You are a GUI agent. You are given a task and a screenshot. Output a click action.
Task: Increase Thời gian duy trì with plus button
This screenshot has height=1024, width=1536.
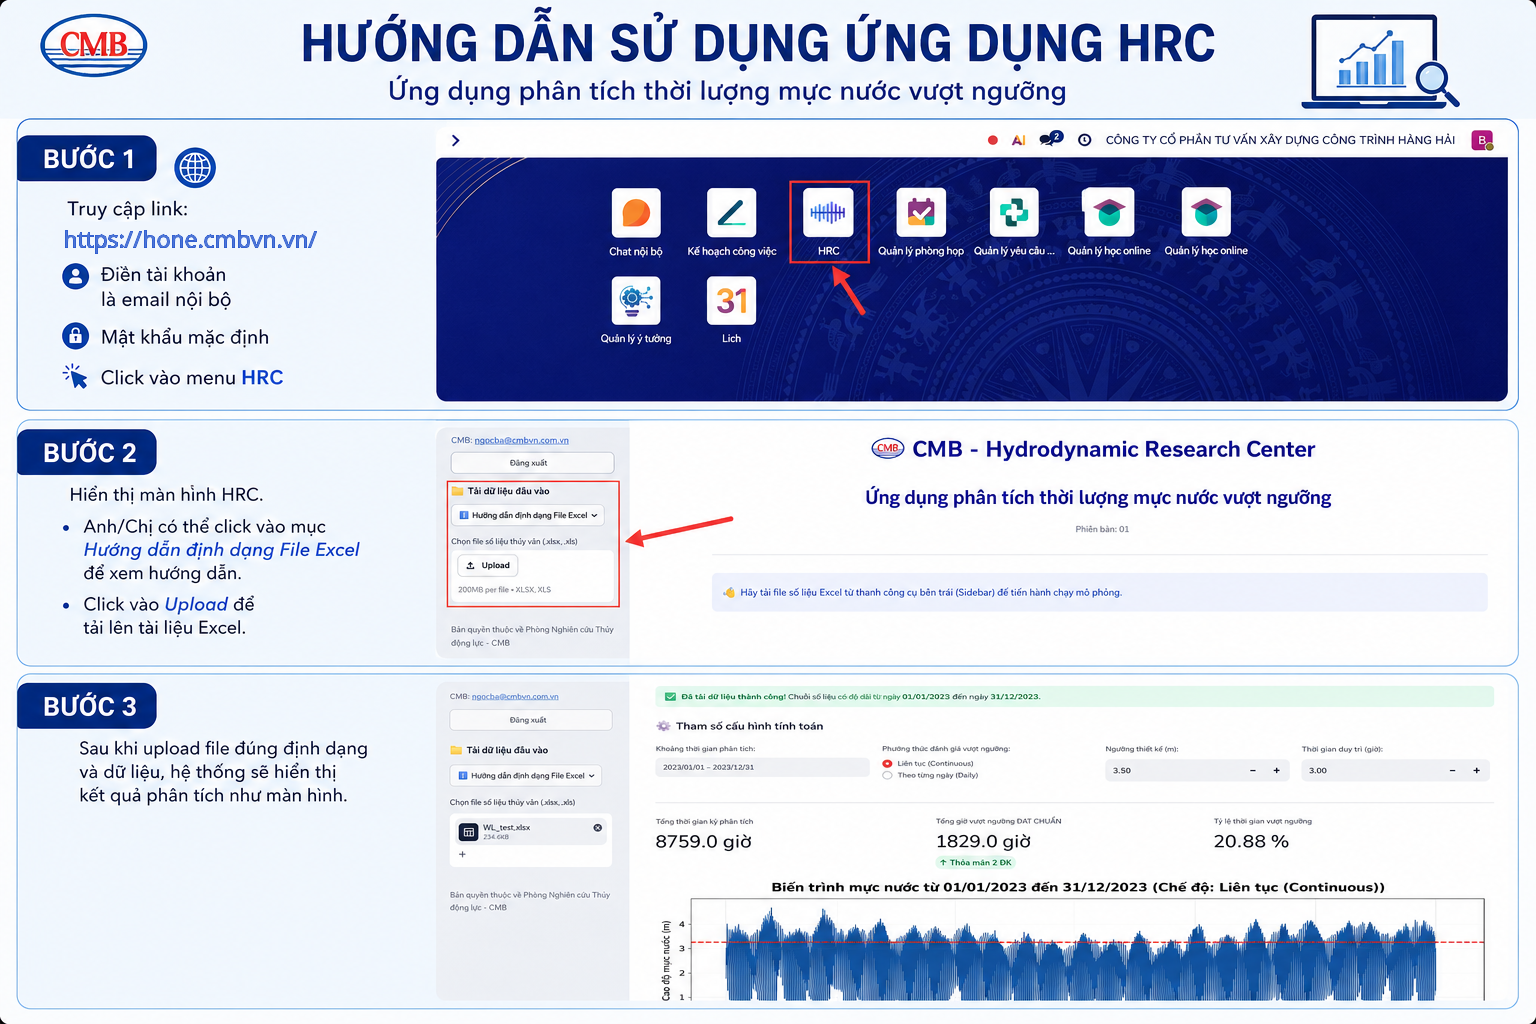point(1476,770)
